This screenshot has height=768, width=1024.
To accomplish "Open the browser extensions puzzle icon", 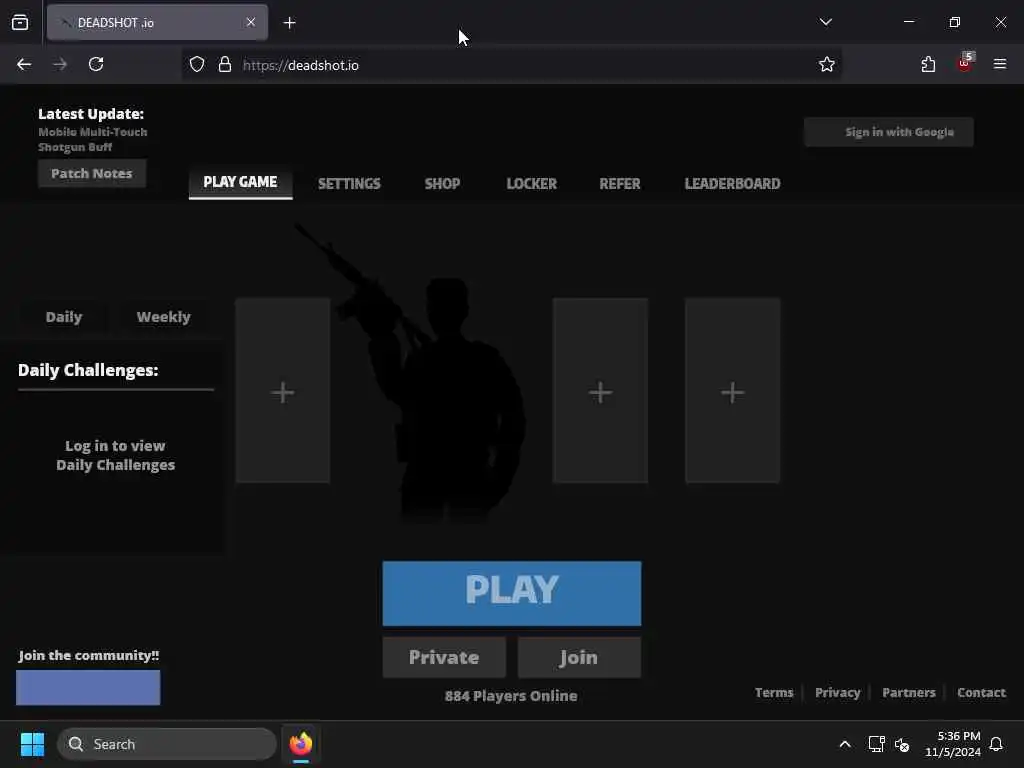I will 928,64.
